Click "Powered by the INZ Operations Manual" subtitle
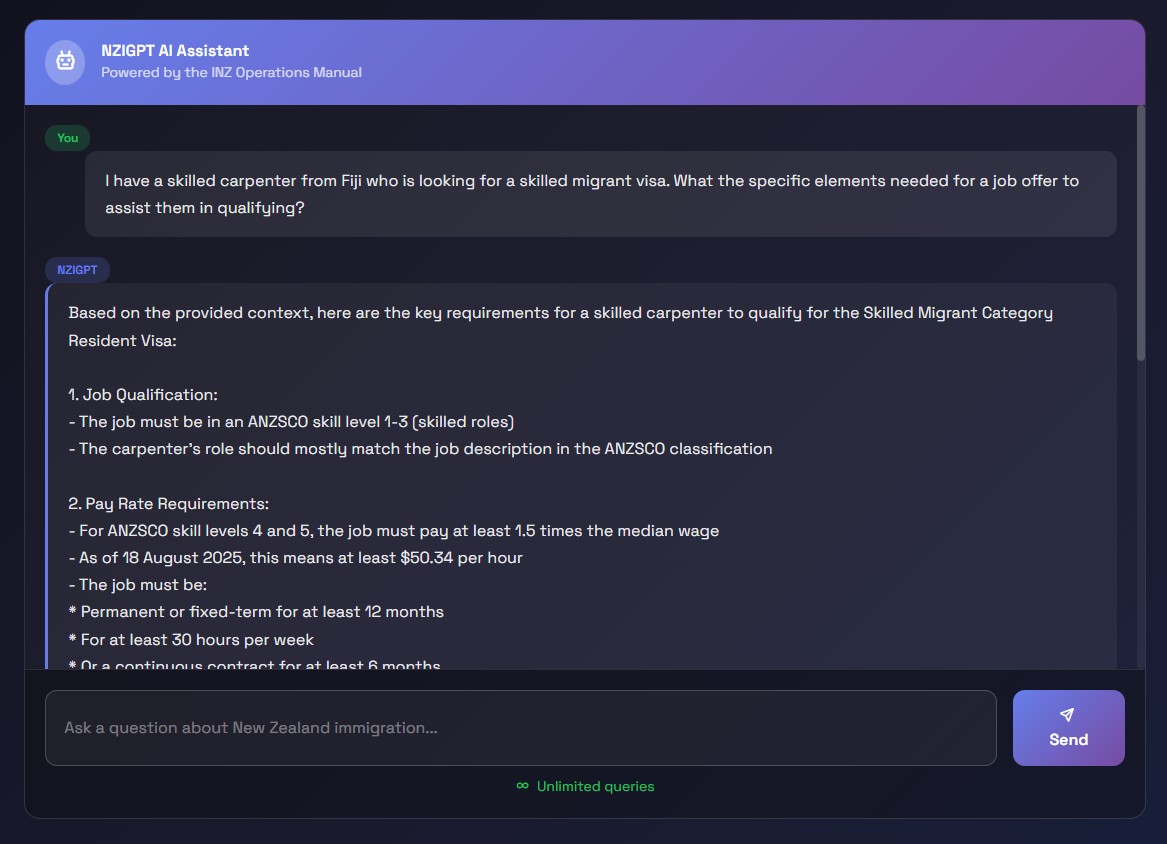Viewport: 1167px width, 844px height. [x=231, y=72]
